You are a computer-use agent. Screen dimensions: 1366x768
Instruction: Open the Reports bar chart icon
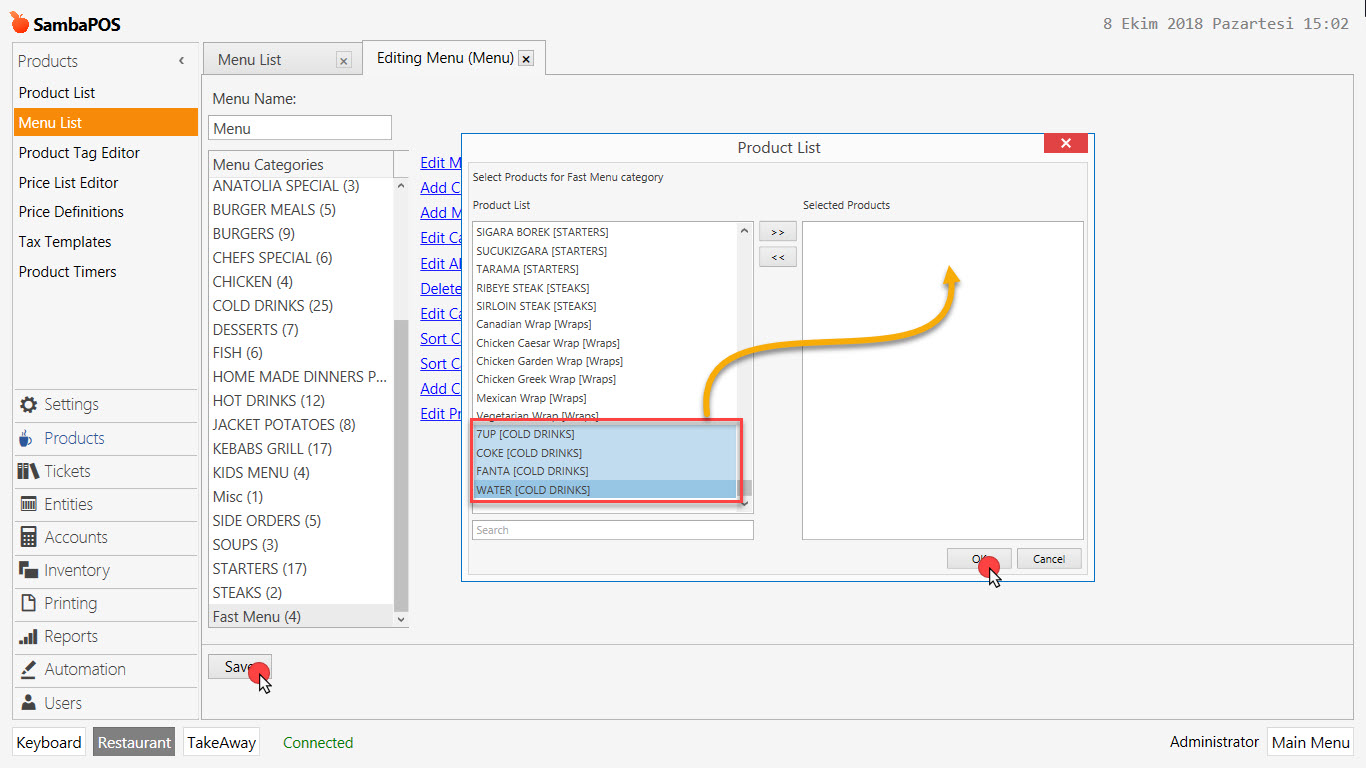click(30, 637)
